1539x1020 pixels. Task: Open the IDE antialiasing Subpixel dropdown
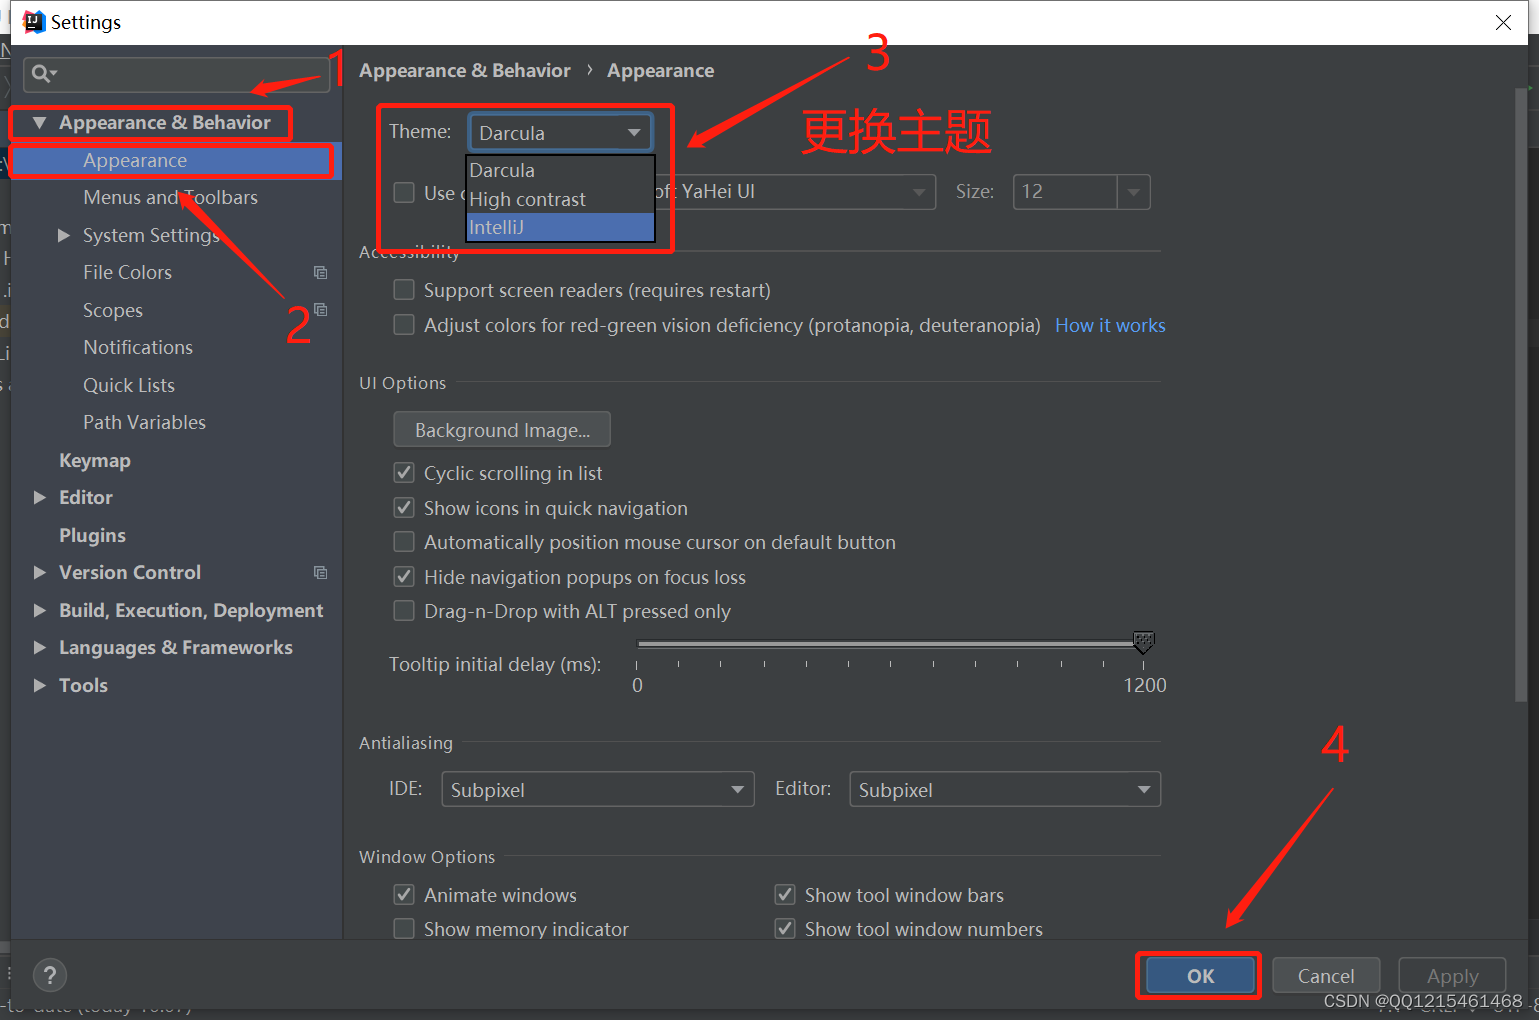click(597, 789)
